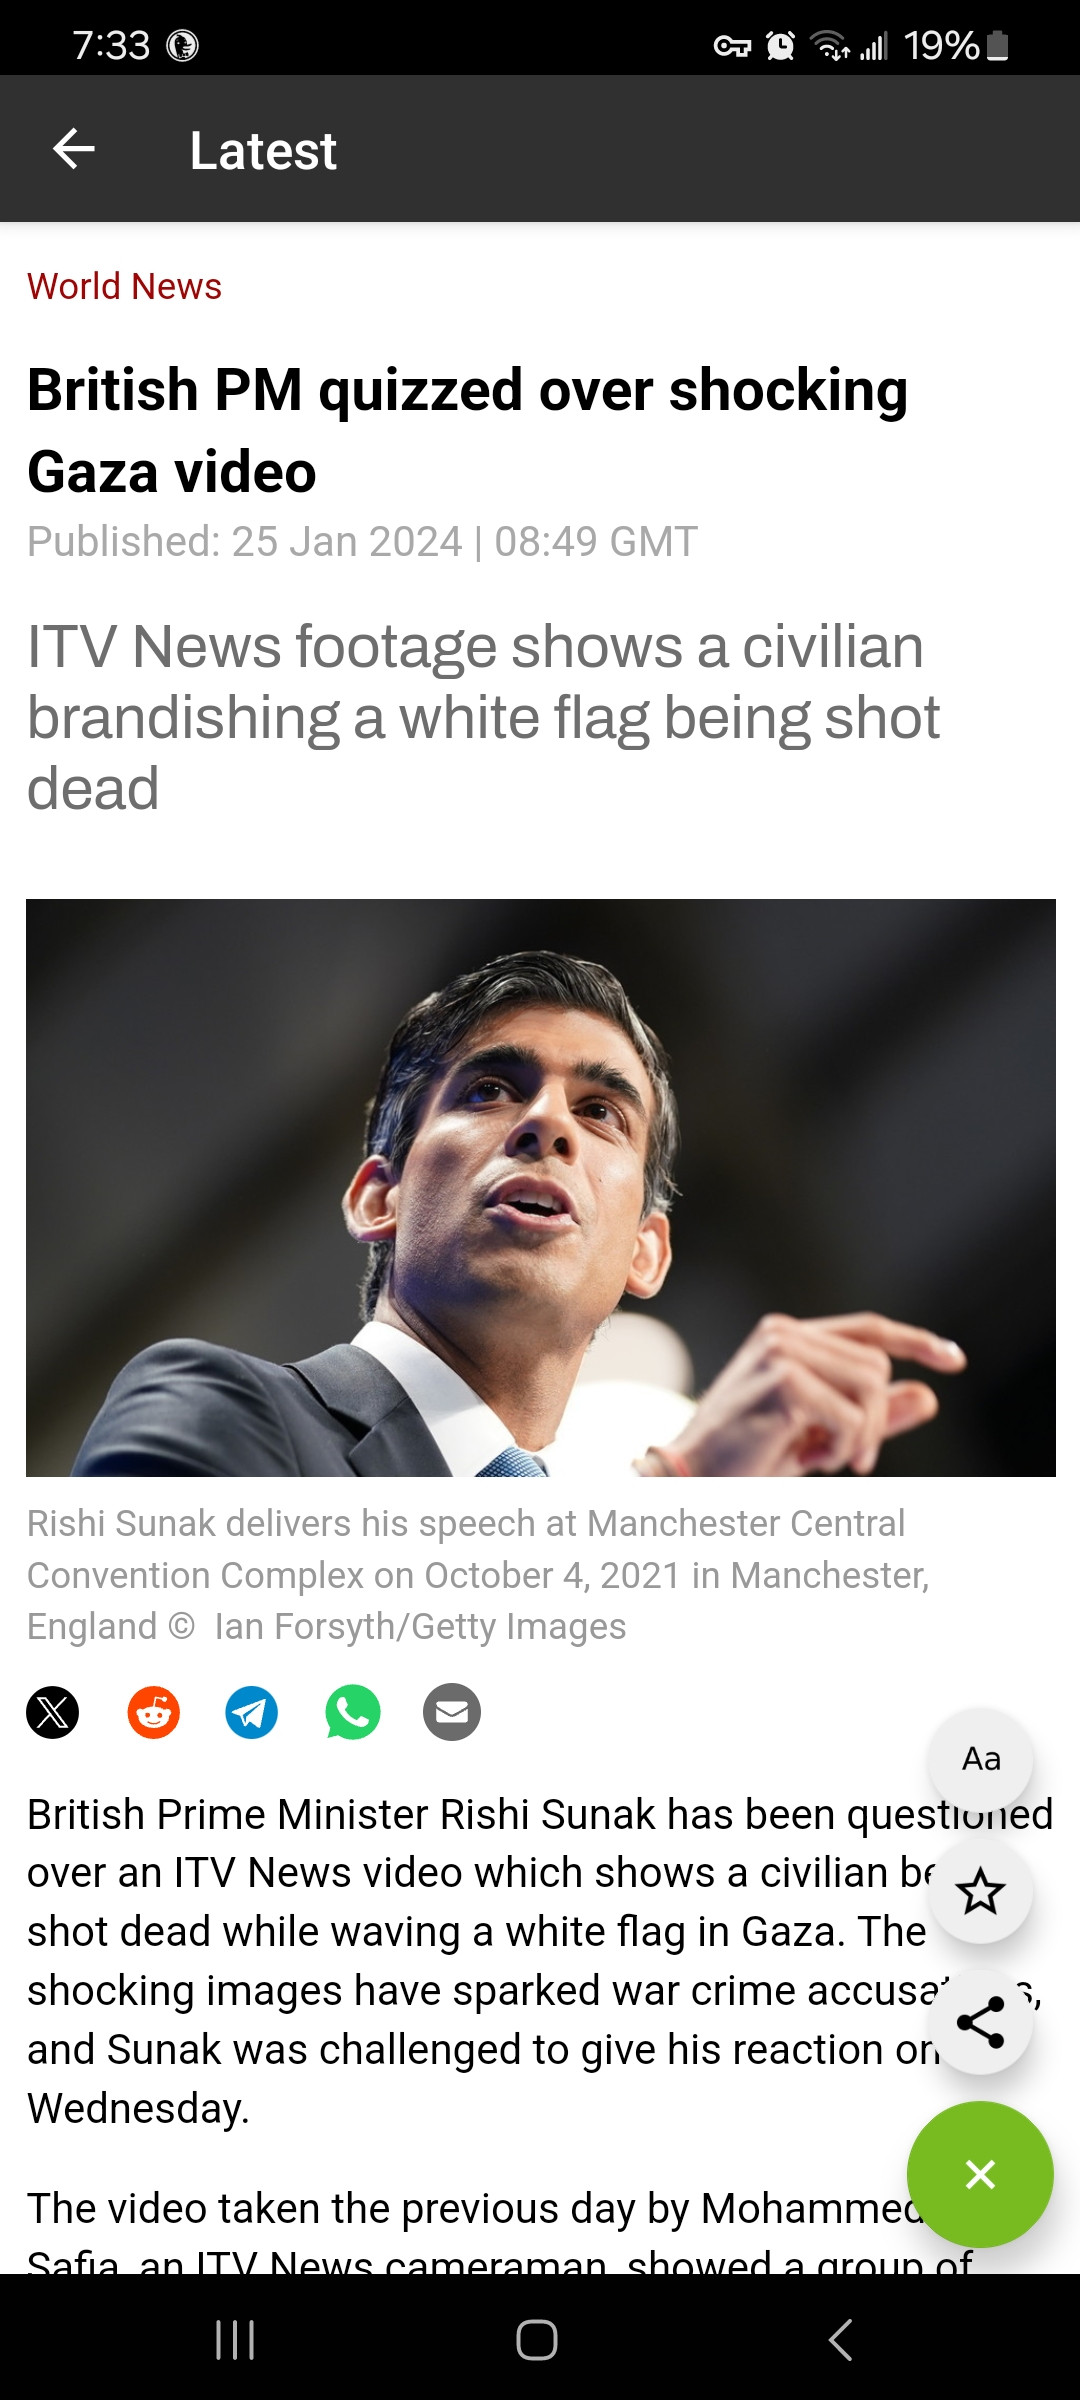Screen dimensions: 1080x2400
Task: Open the World News category link
Action: click(x=124, y=286)
